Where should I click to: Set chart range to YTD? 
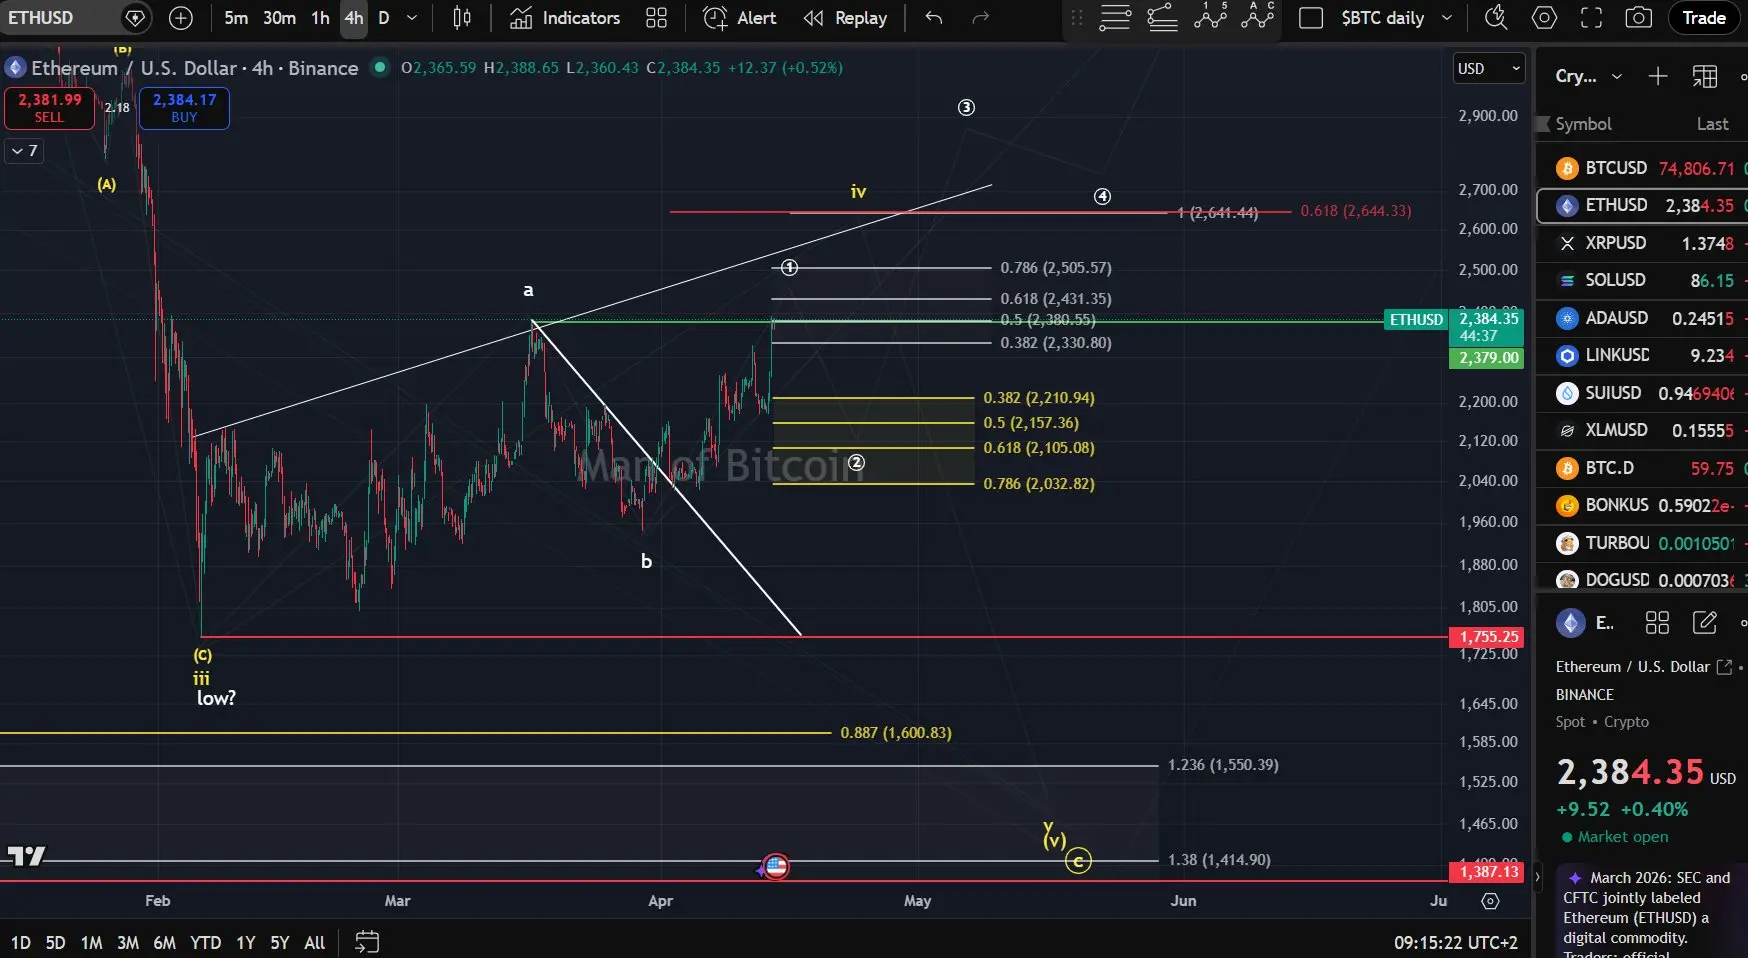coord(206,942)
